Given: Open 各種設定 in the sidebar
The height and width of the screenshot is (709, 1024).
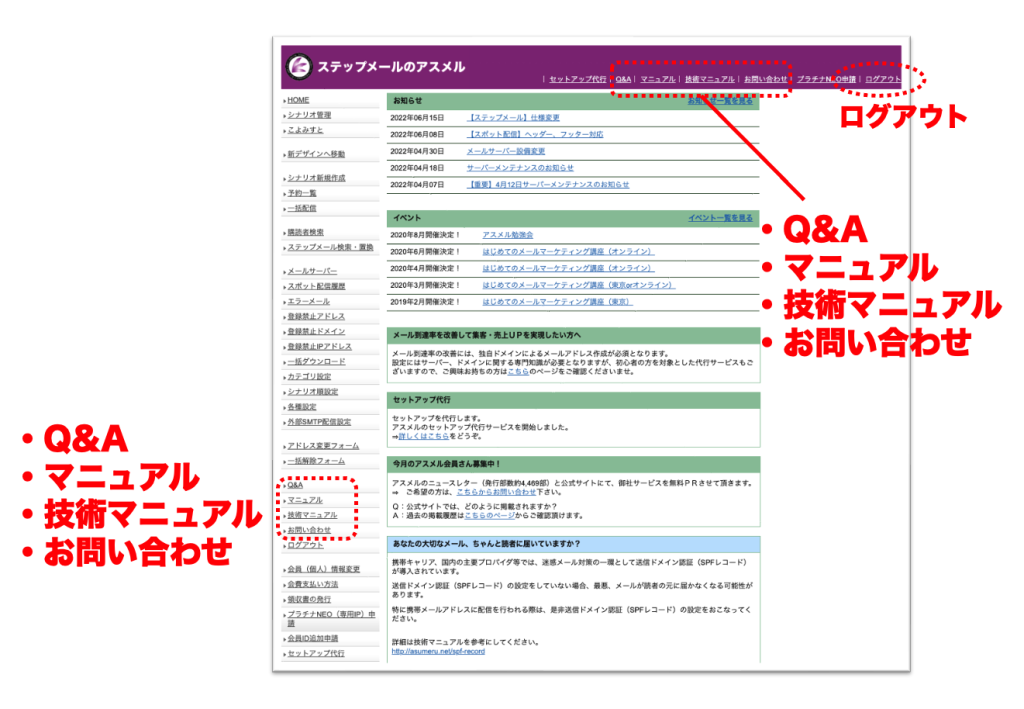Looking at the screenshot, I should point(302,407).
